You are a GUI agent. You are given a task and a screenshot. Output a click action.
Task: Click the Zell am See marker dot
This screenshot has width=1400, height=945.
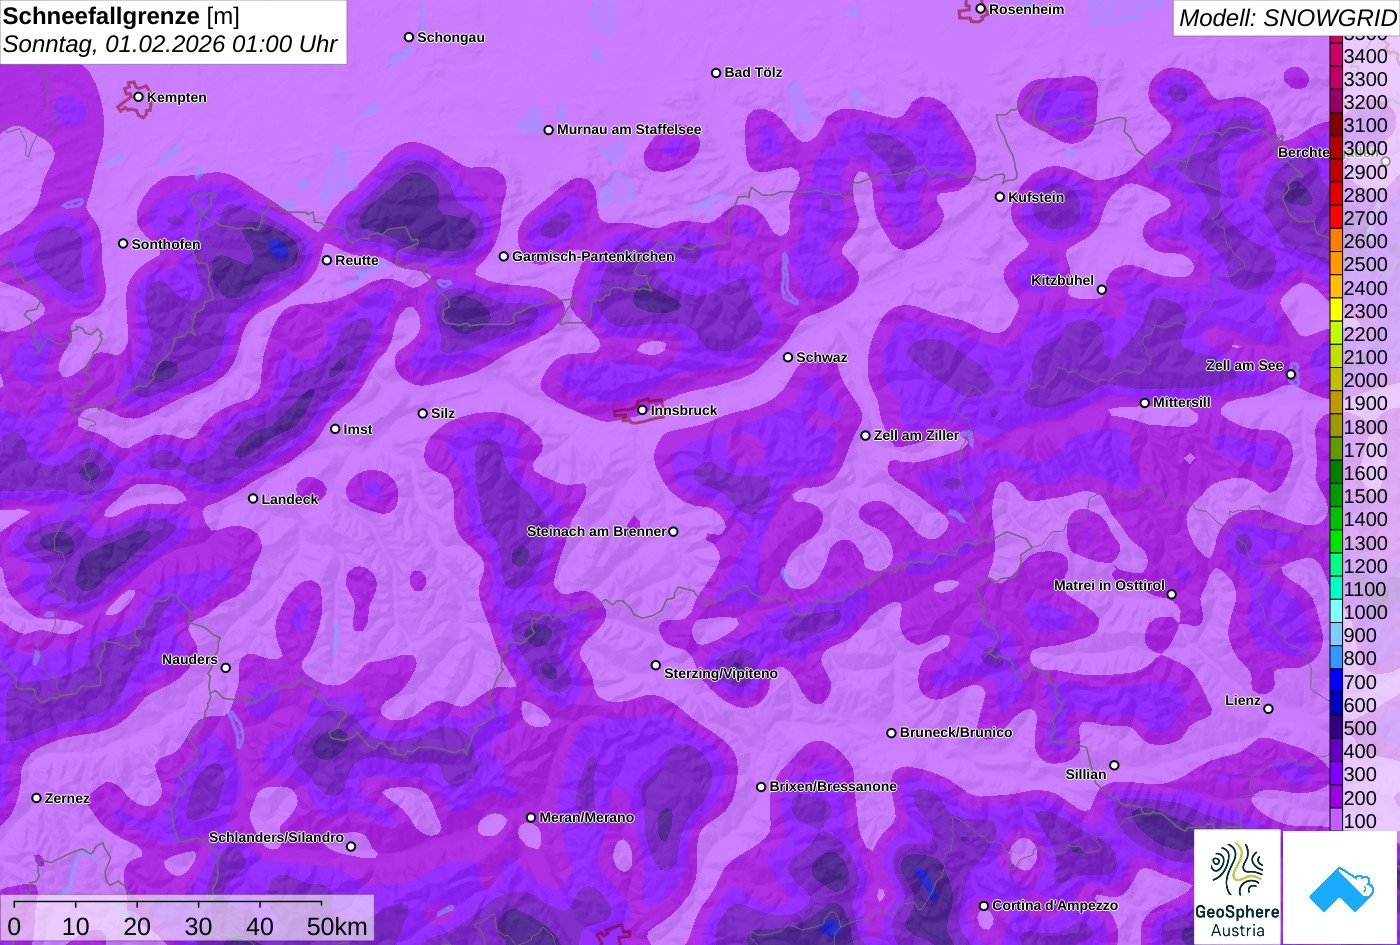click(x=1291, y=375)
